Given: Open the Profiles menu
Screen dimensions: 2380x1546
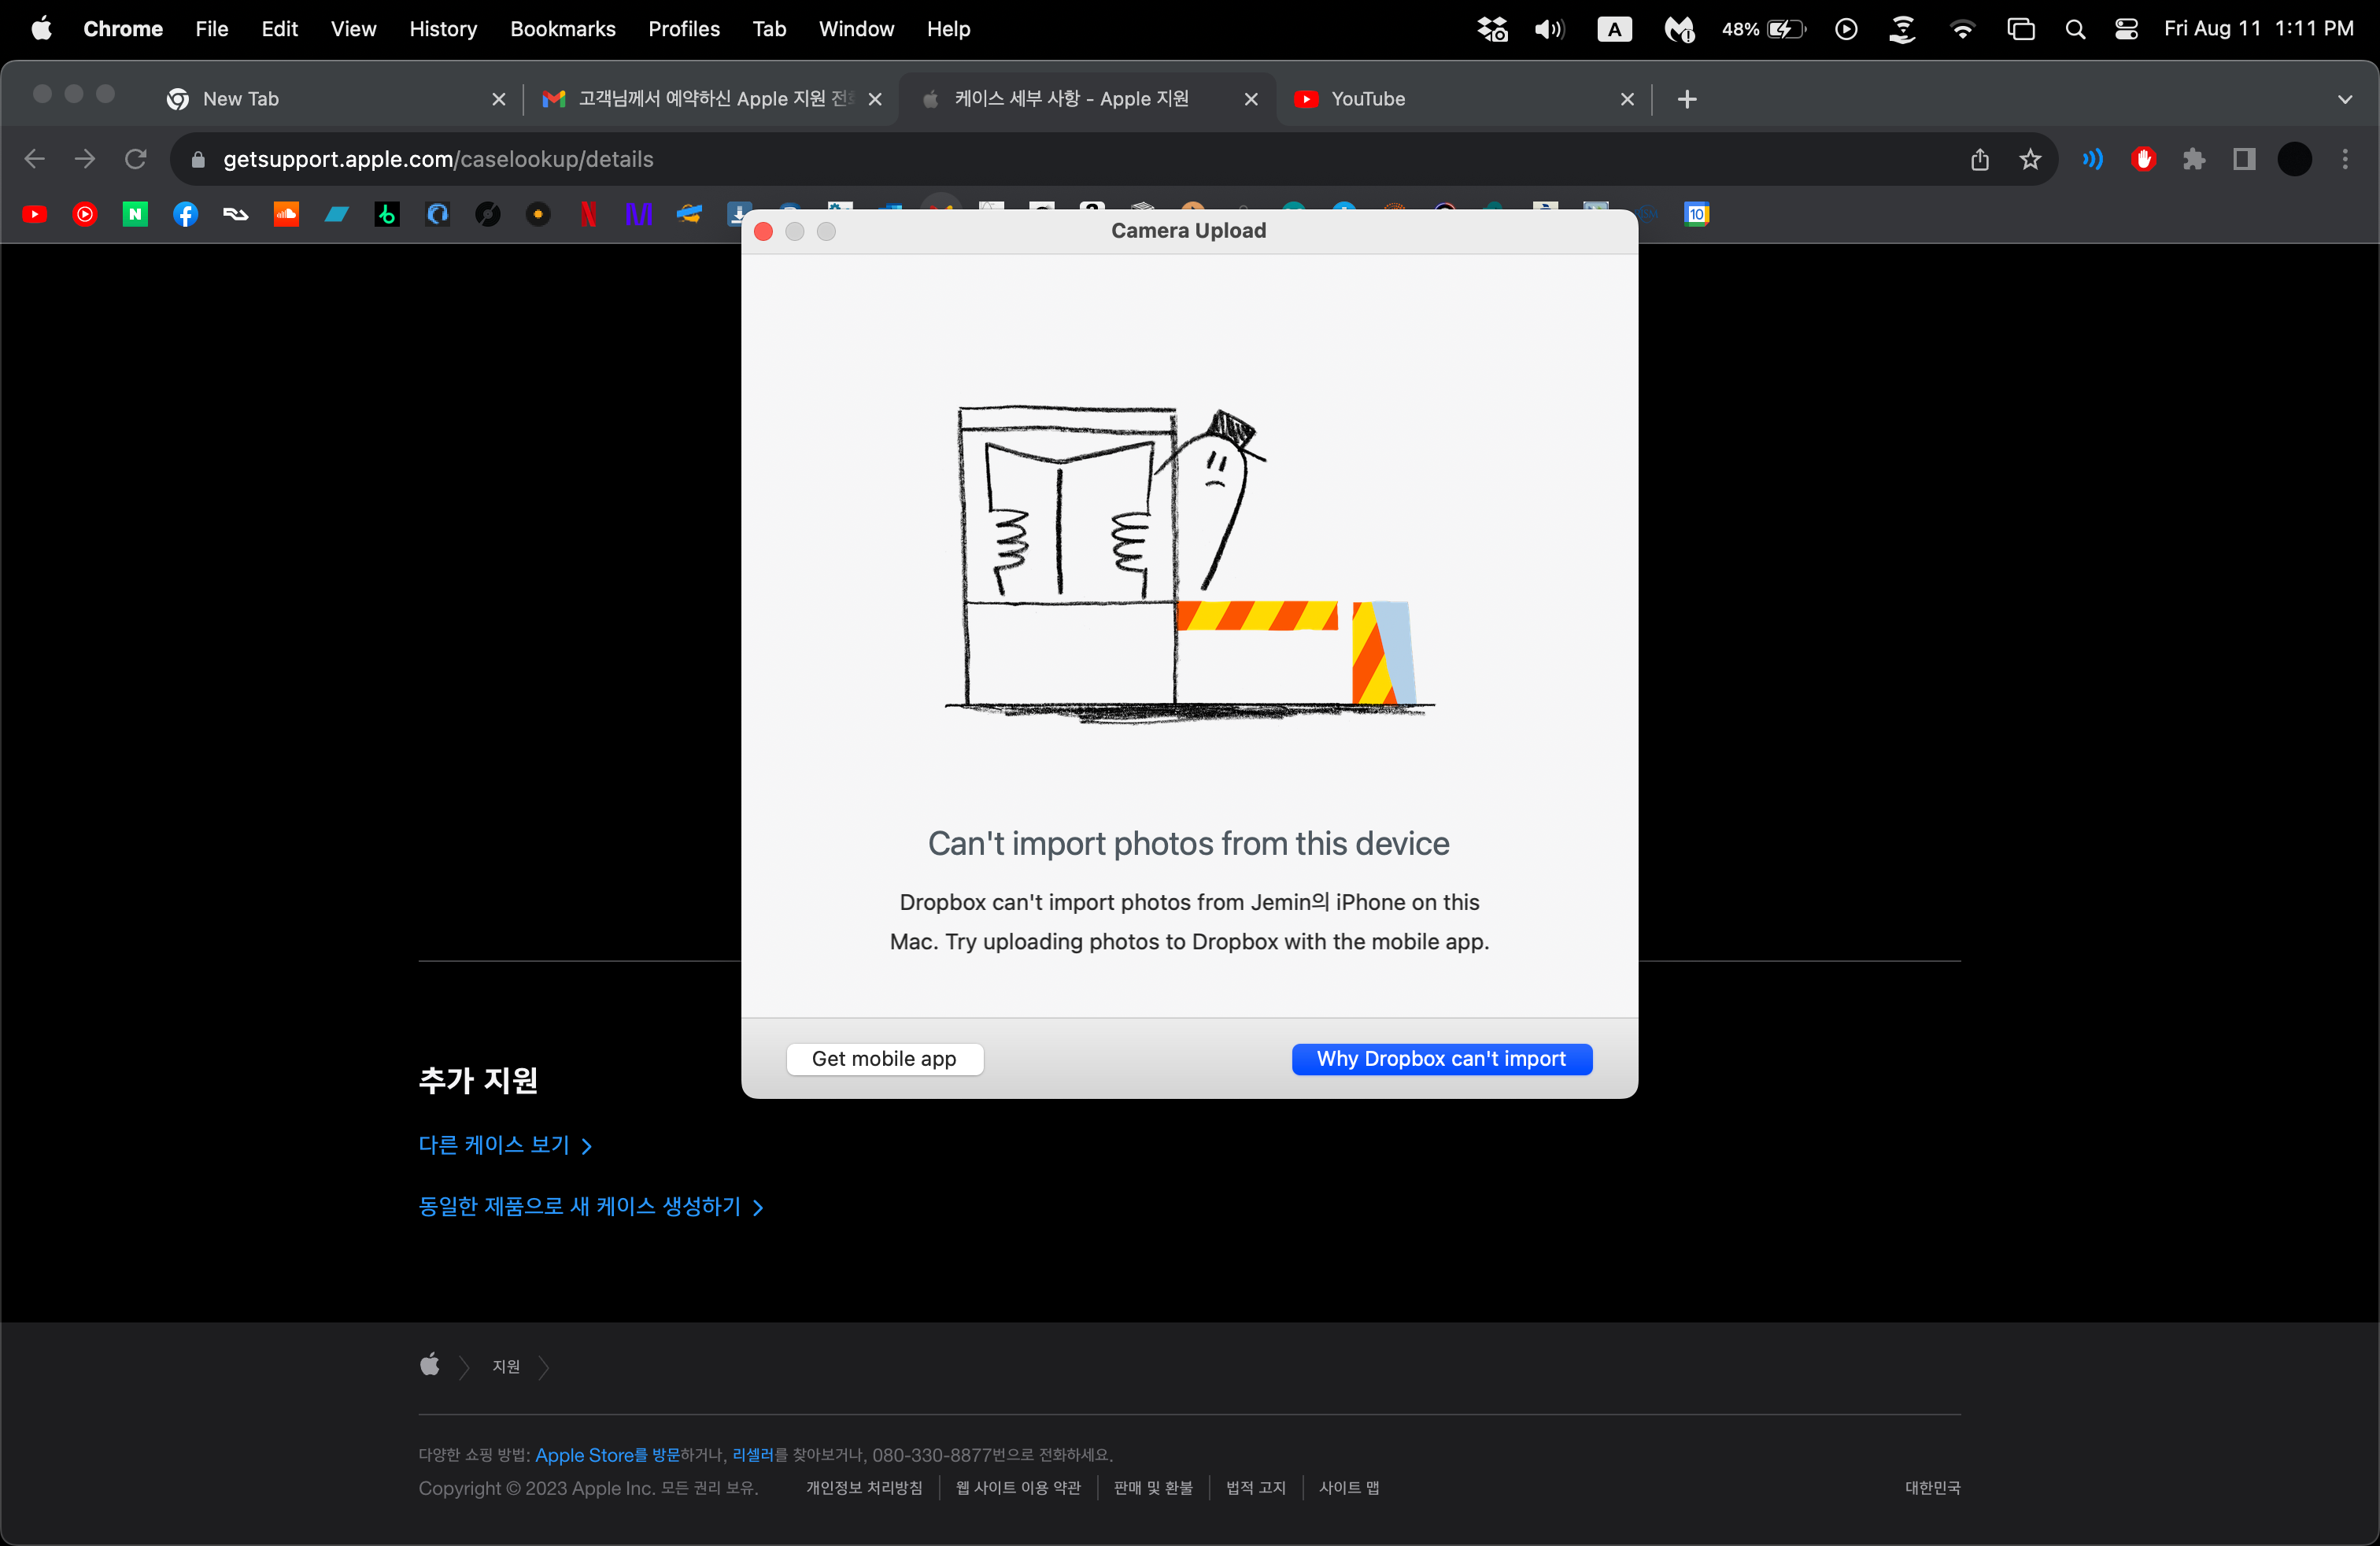Looking at the screenshot, I should coord(684,29).
